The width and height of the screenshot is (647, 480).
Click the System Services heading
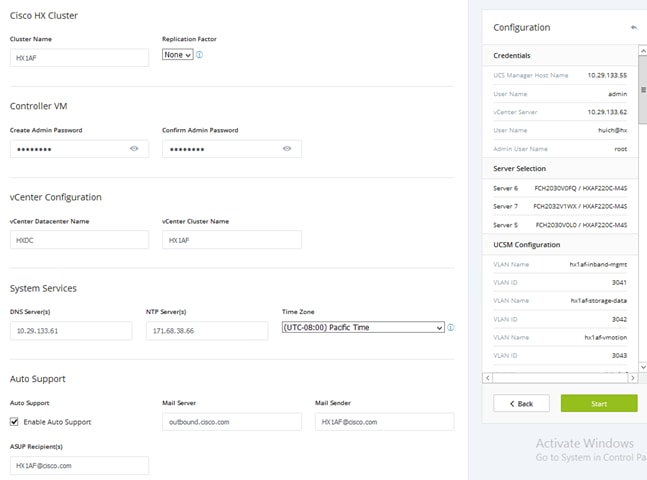point(43,288)
